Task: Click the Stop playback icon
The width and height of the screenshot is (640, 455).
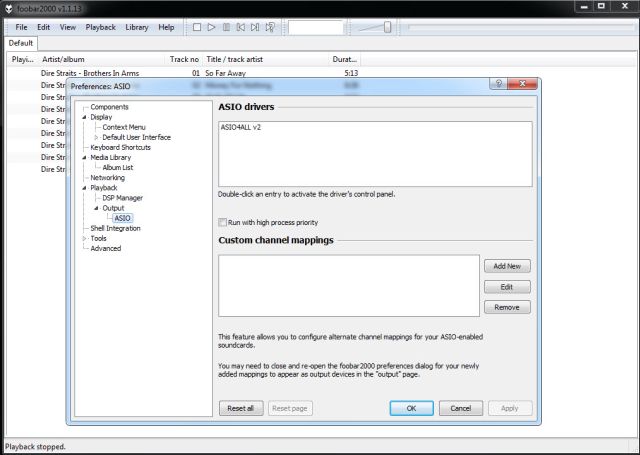Action: pos(197,27)
